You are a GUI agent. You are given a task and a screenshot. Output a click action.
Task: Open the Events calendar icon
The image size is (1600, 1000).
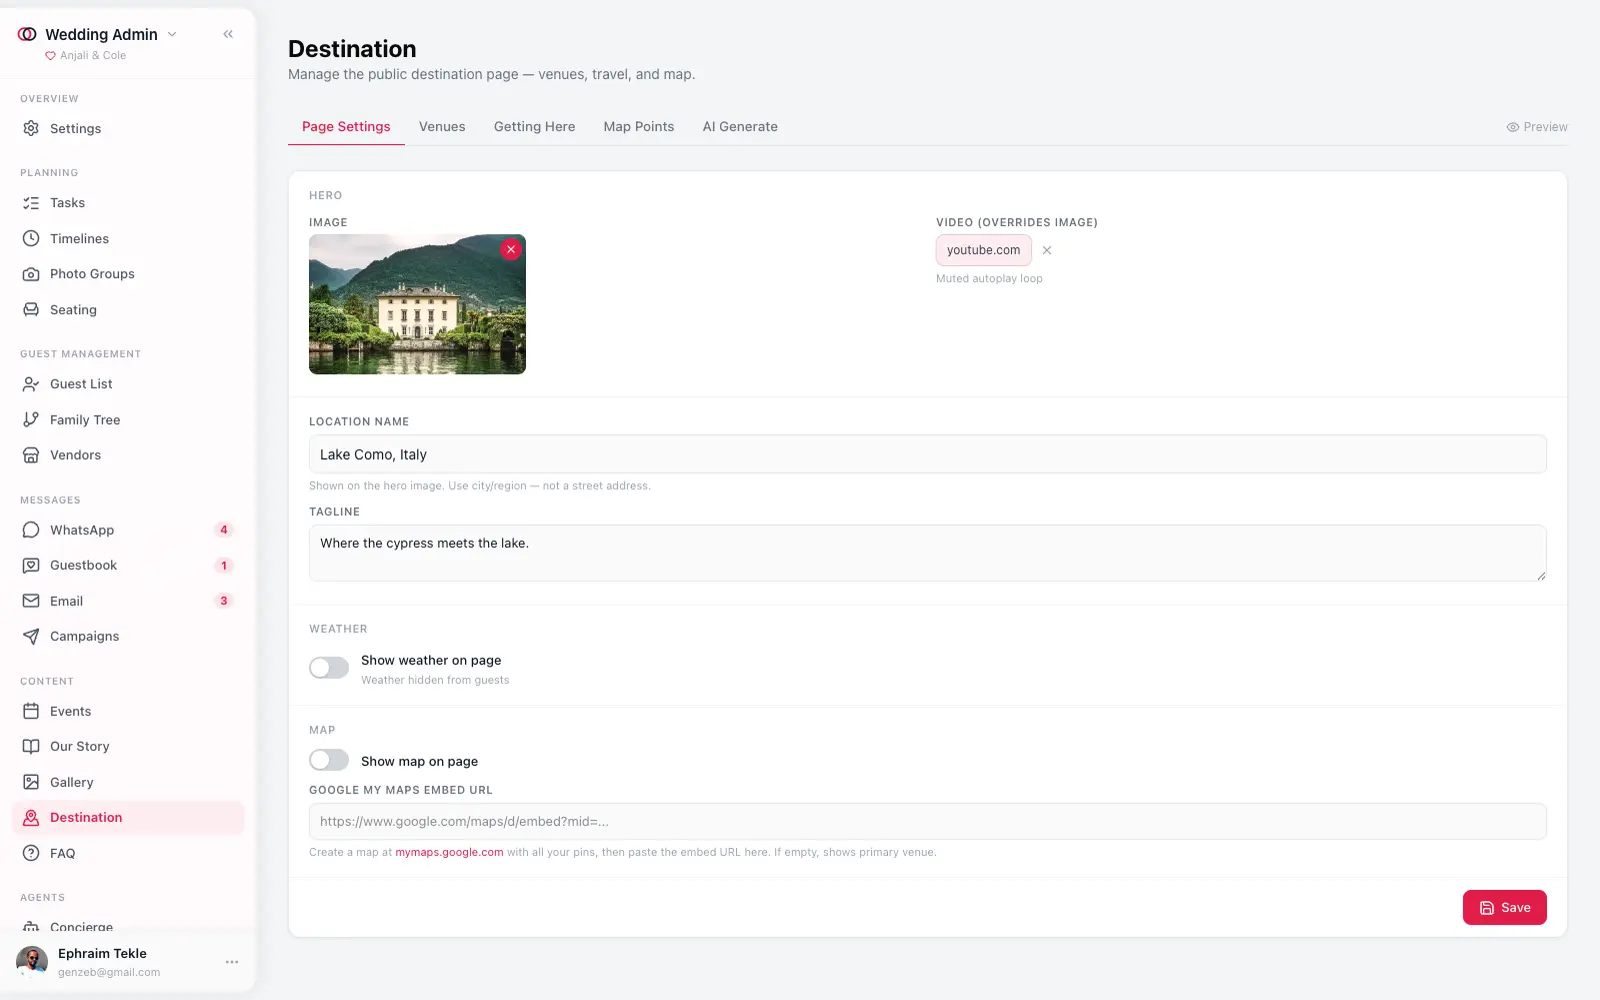tap(31, 711)
